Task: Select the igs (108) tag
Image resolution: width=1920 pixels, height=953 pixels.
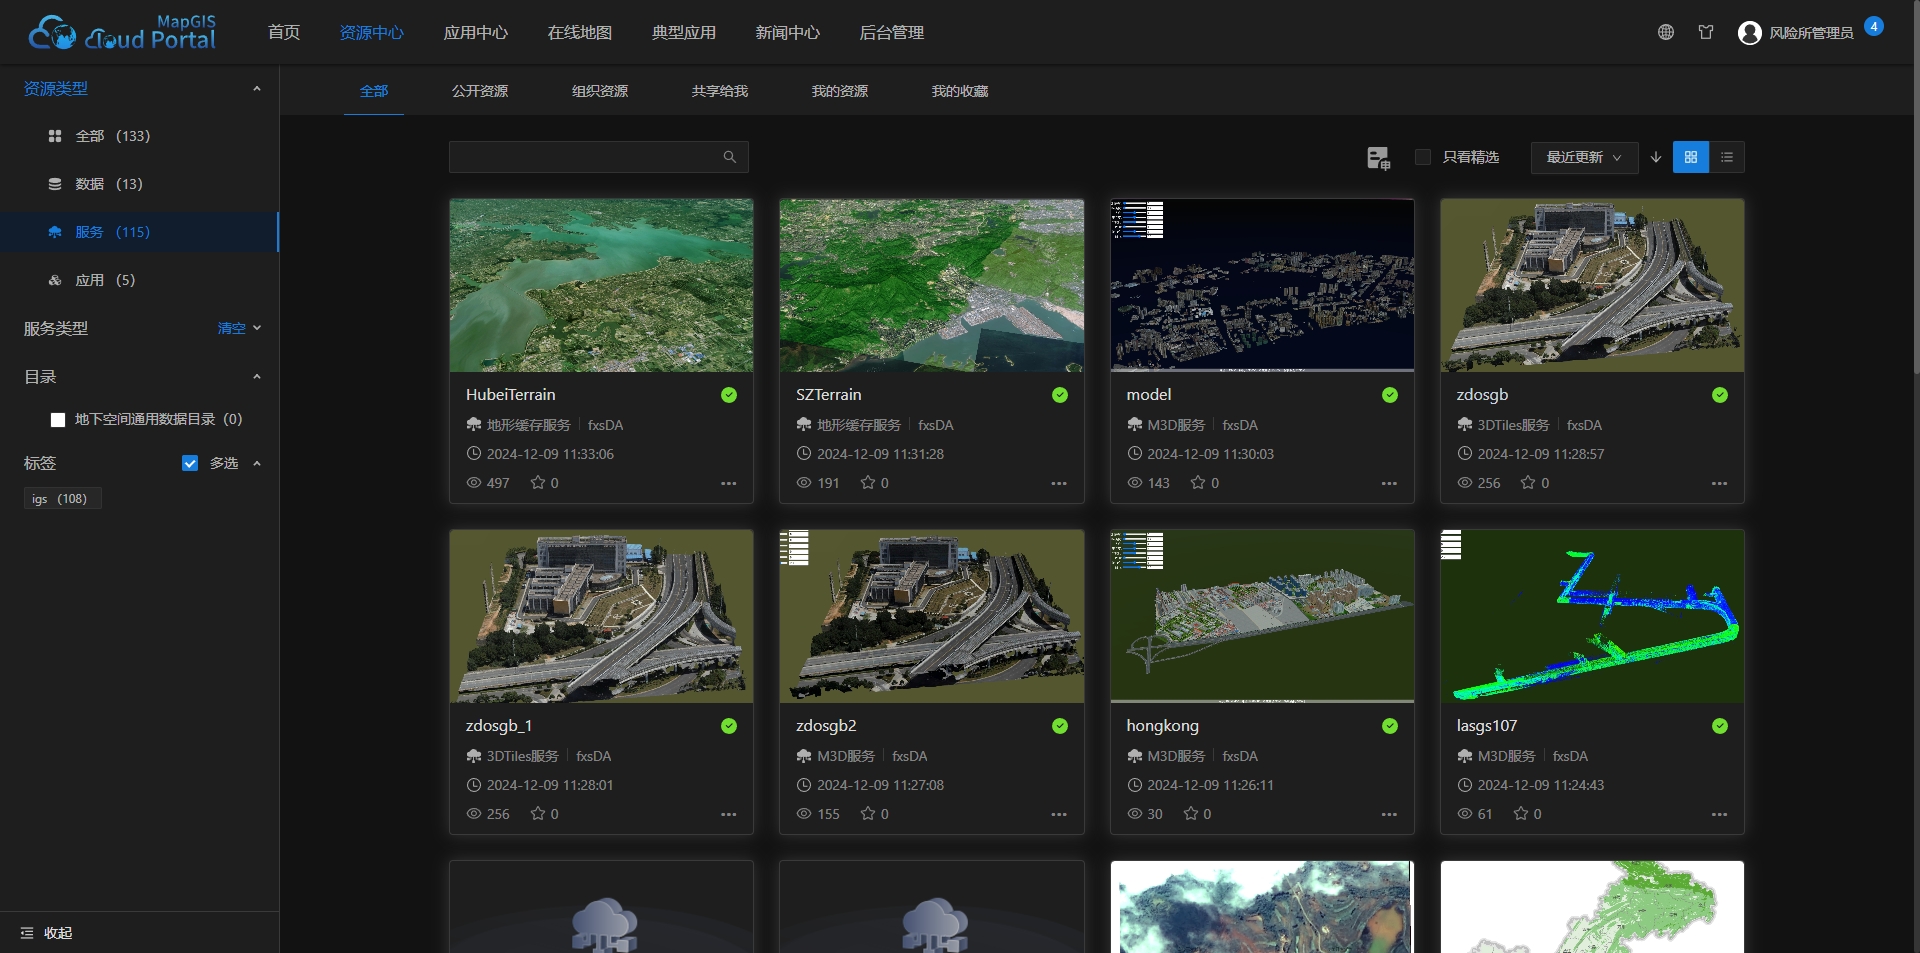Action: pos(62,499)
